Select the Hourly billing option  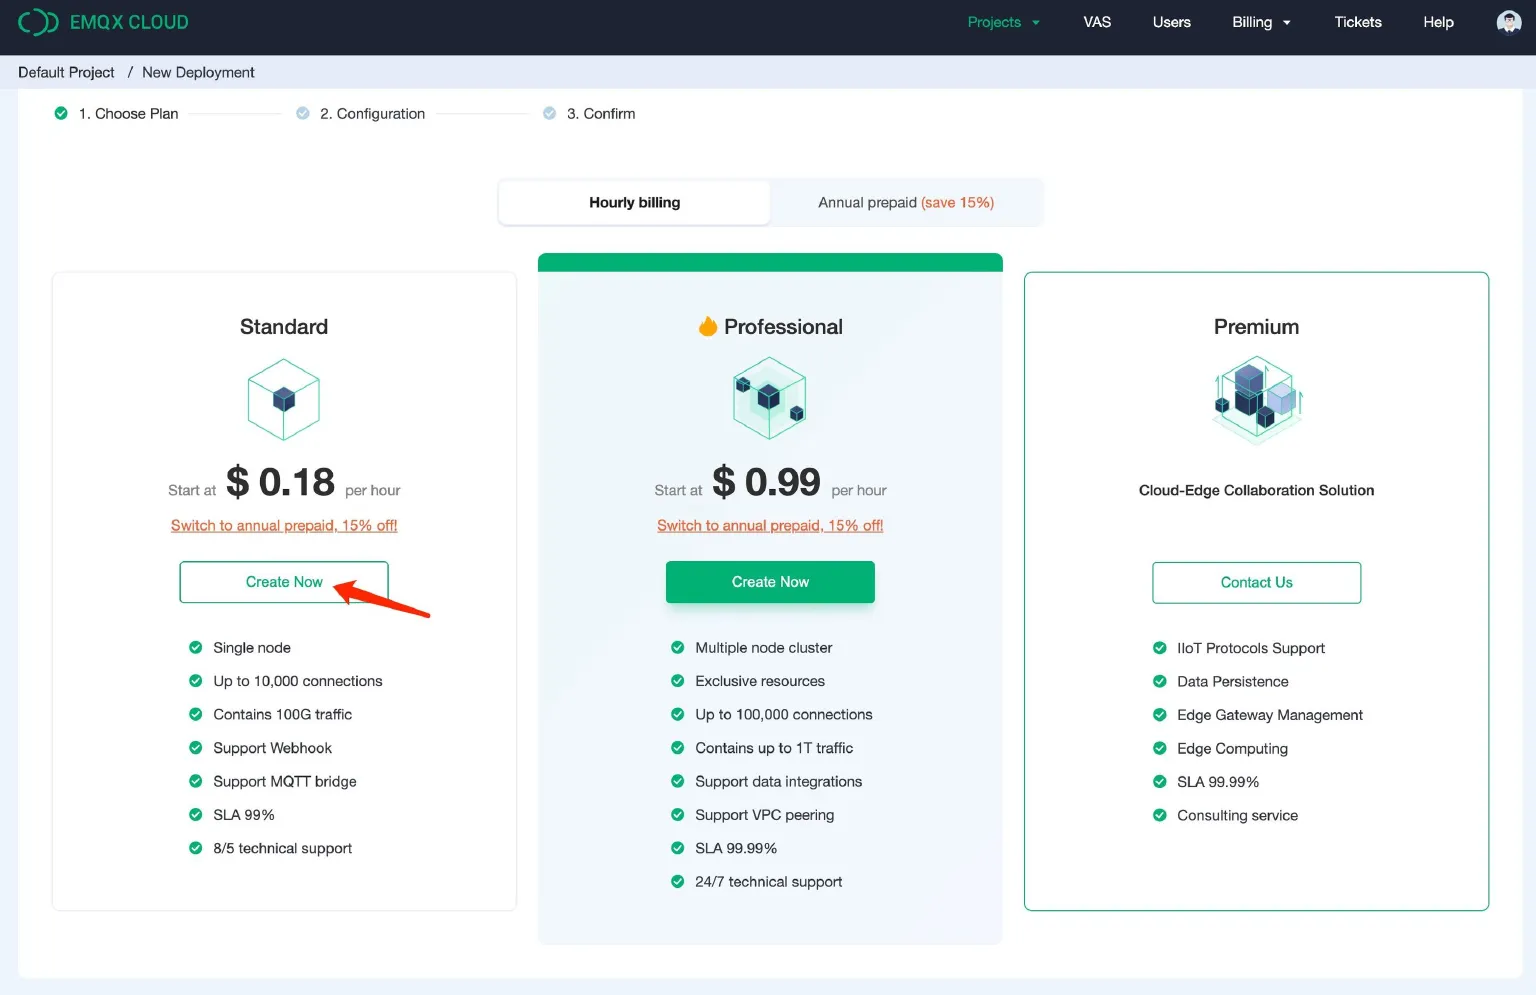634,203
